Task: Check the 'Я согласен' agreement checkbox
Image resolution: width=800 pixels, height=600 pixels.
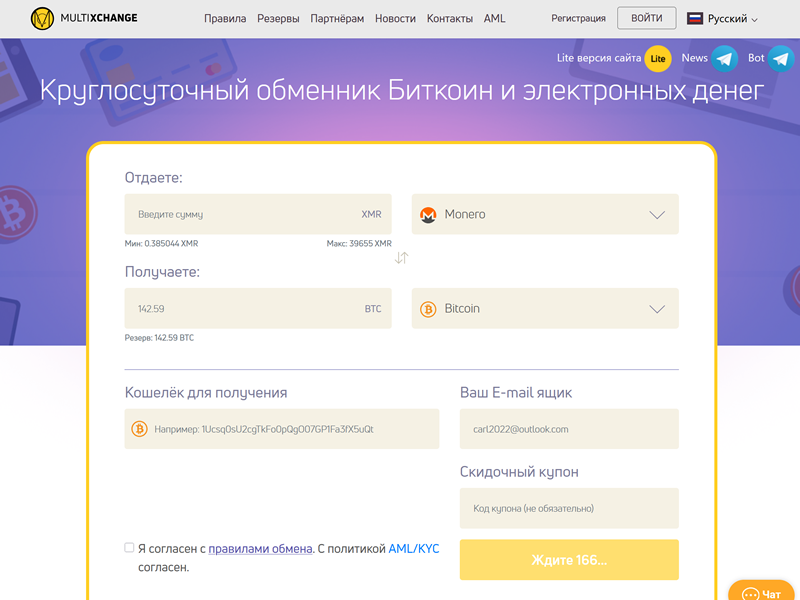Action: click(x=129, y=547)
